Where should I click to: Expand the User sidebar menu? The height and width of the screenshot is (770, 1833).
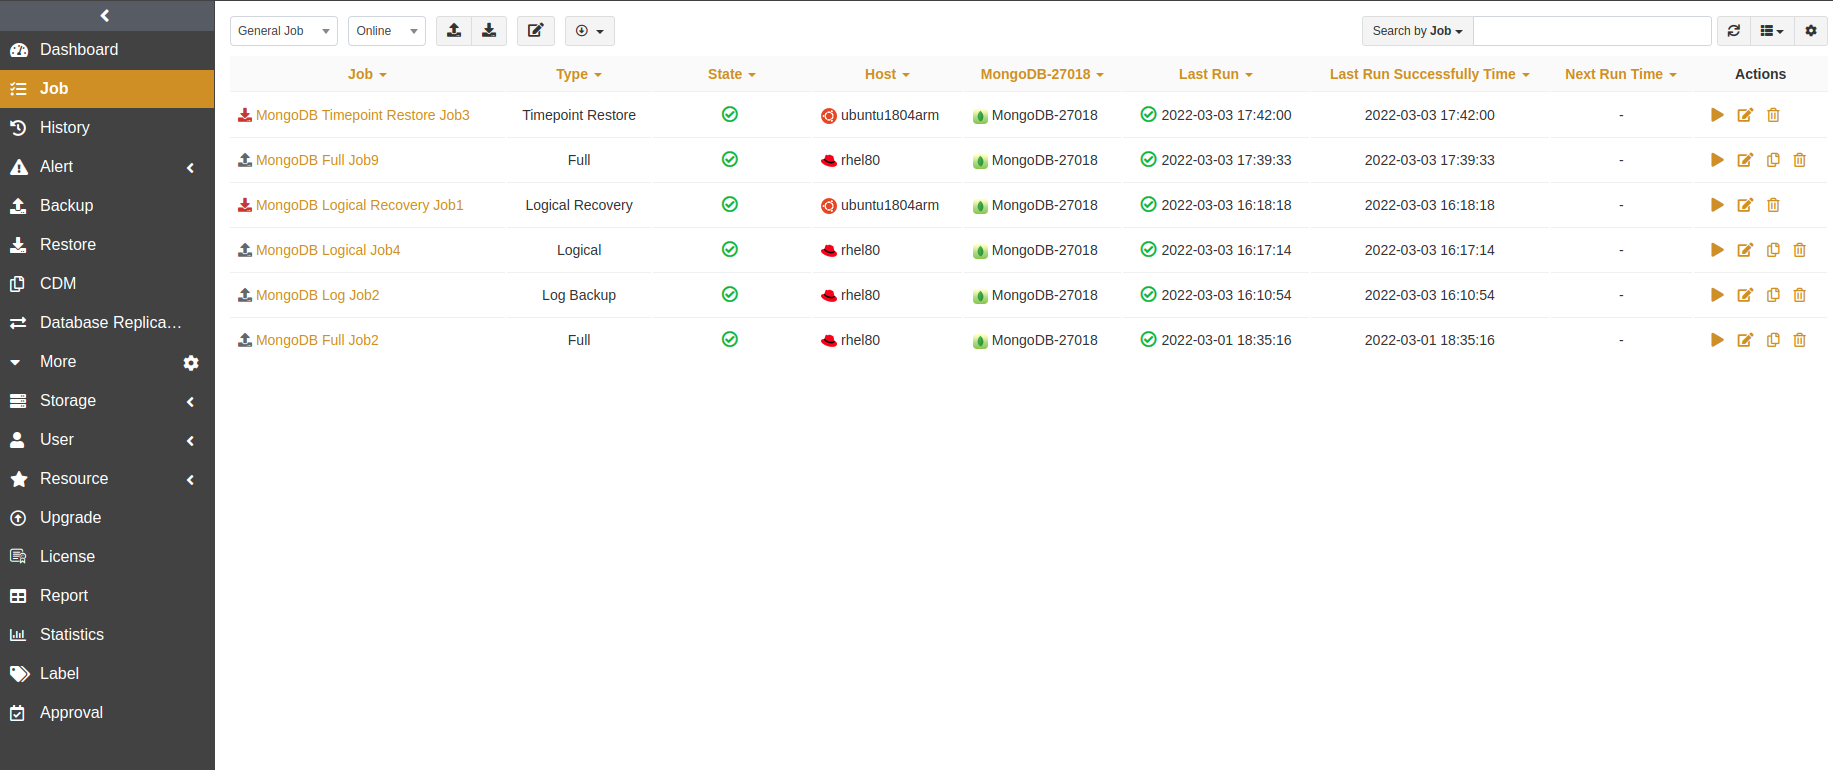[x=107, y=440]
